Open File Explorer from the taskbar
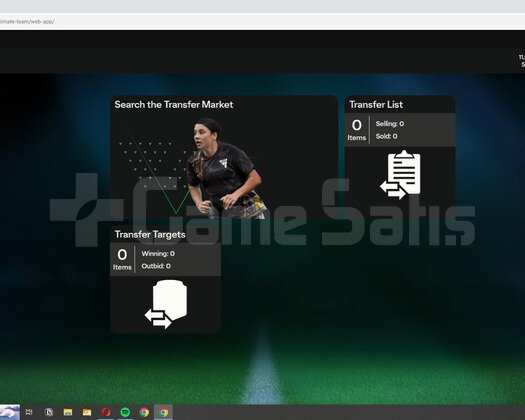The image size is (525, 420). tap(68, 412)
